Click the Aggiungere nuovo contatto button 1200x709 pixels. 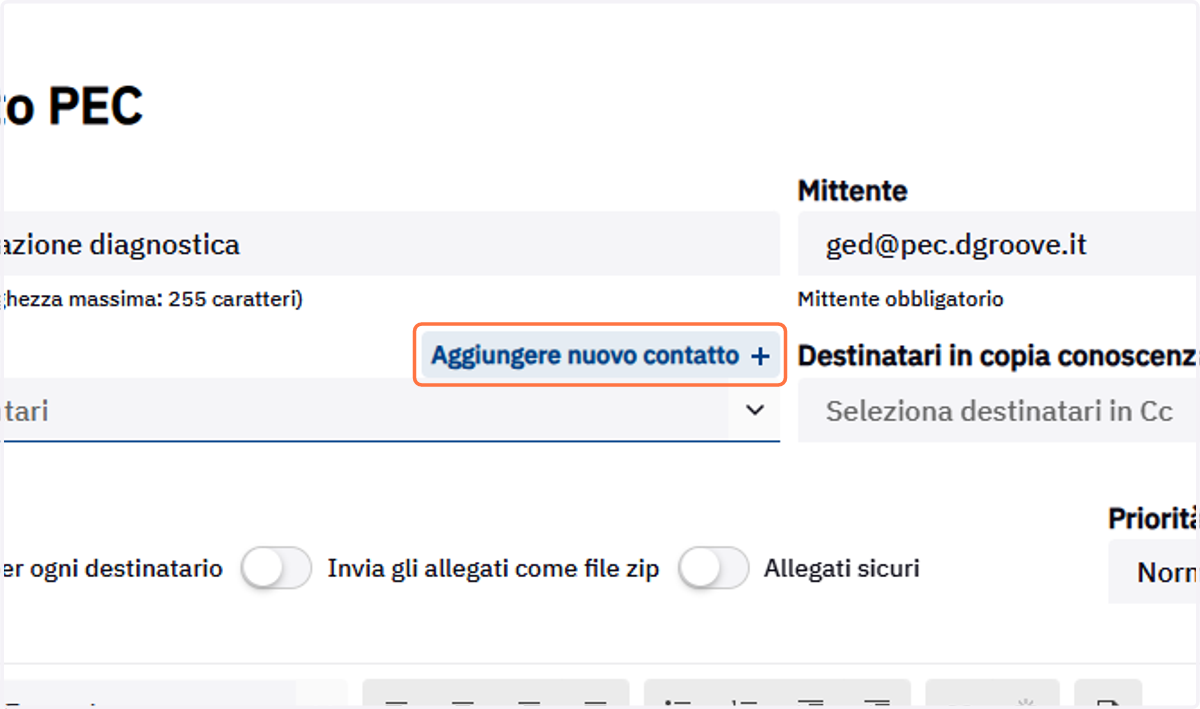pos(600,355)
